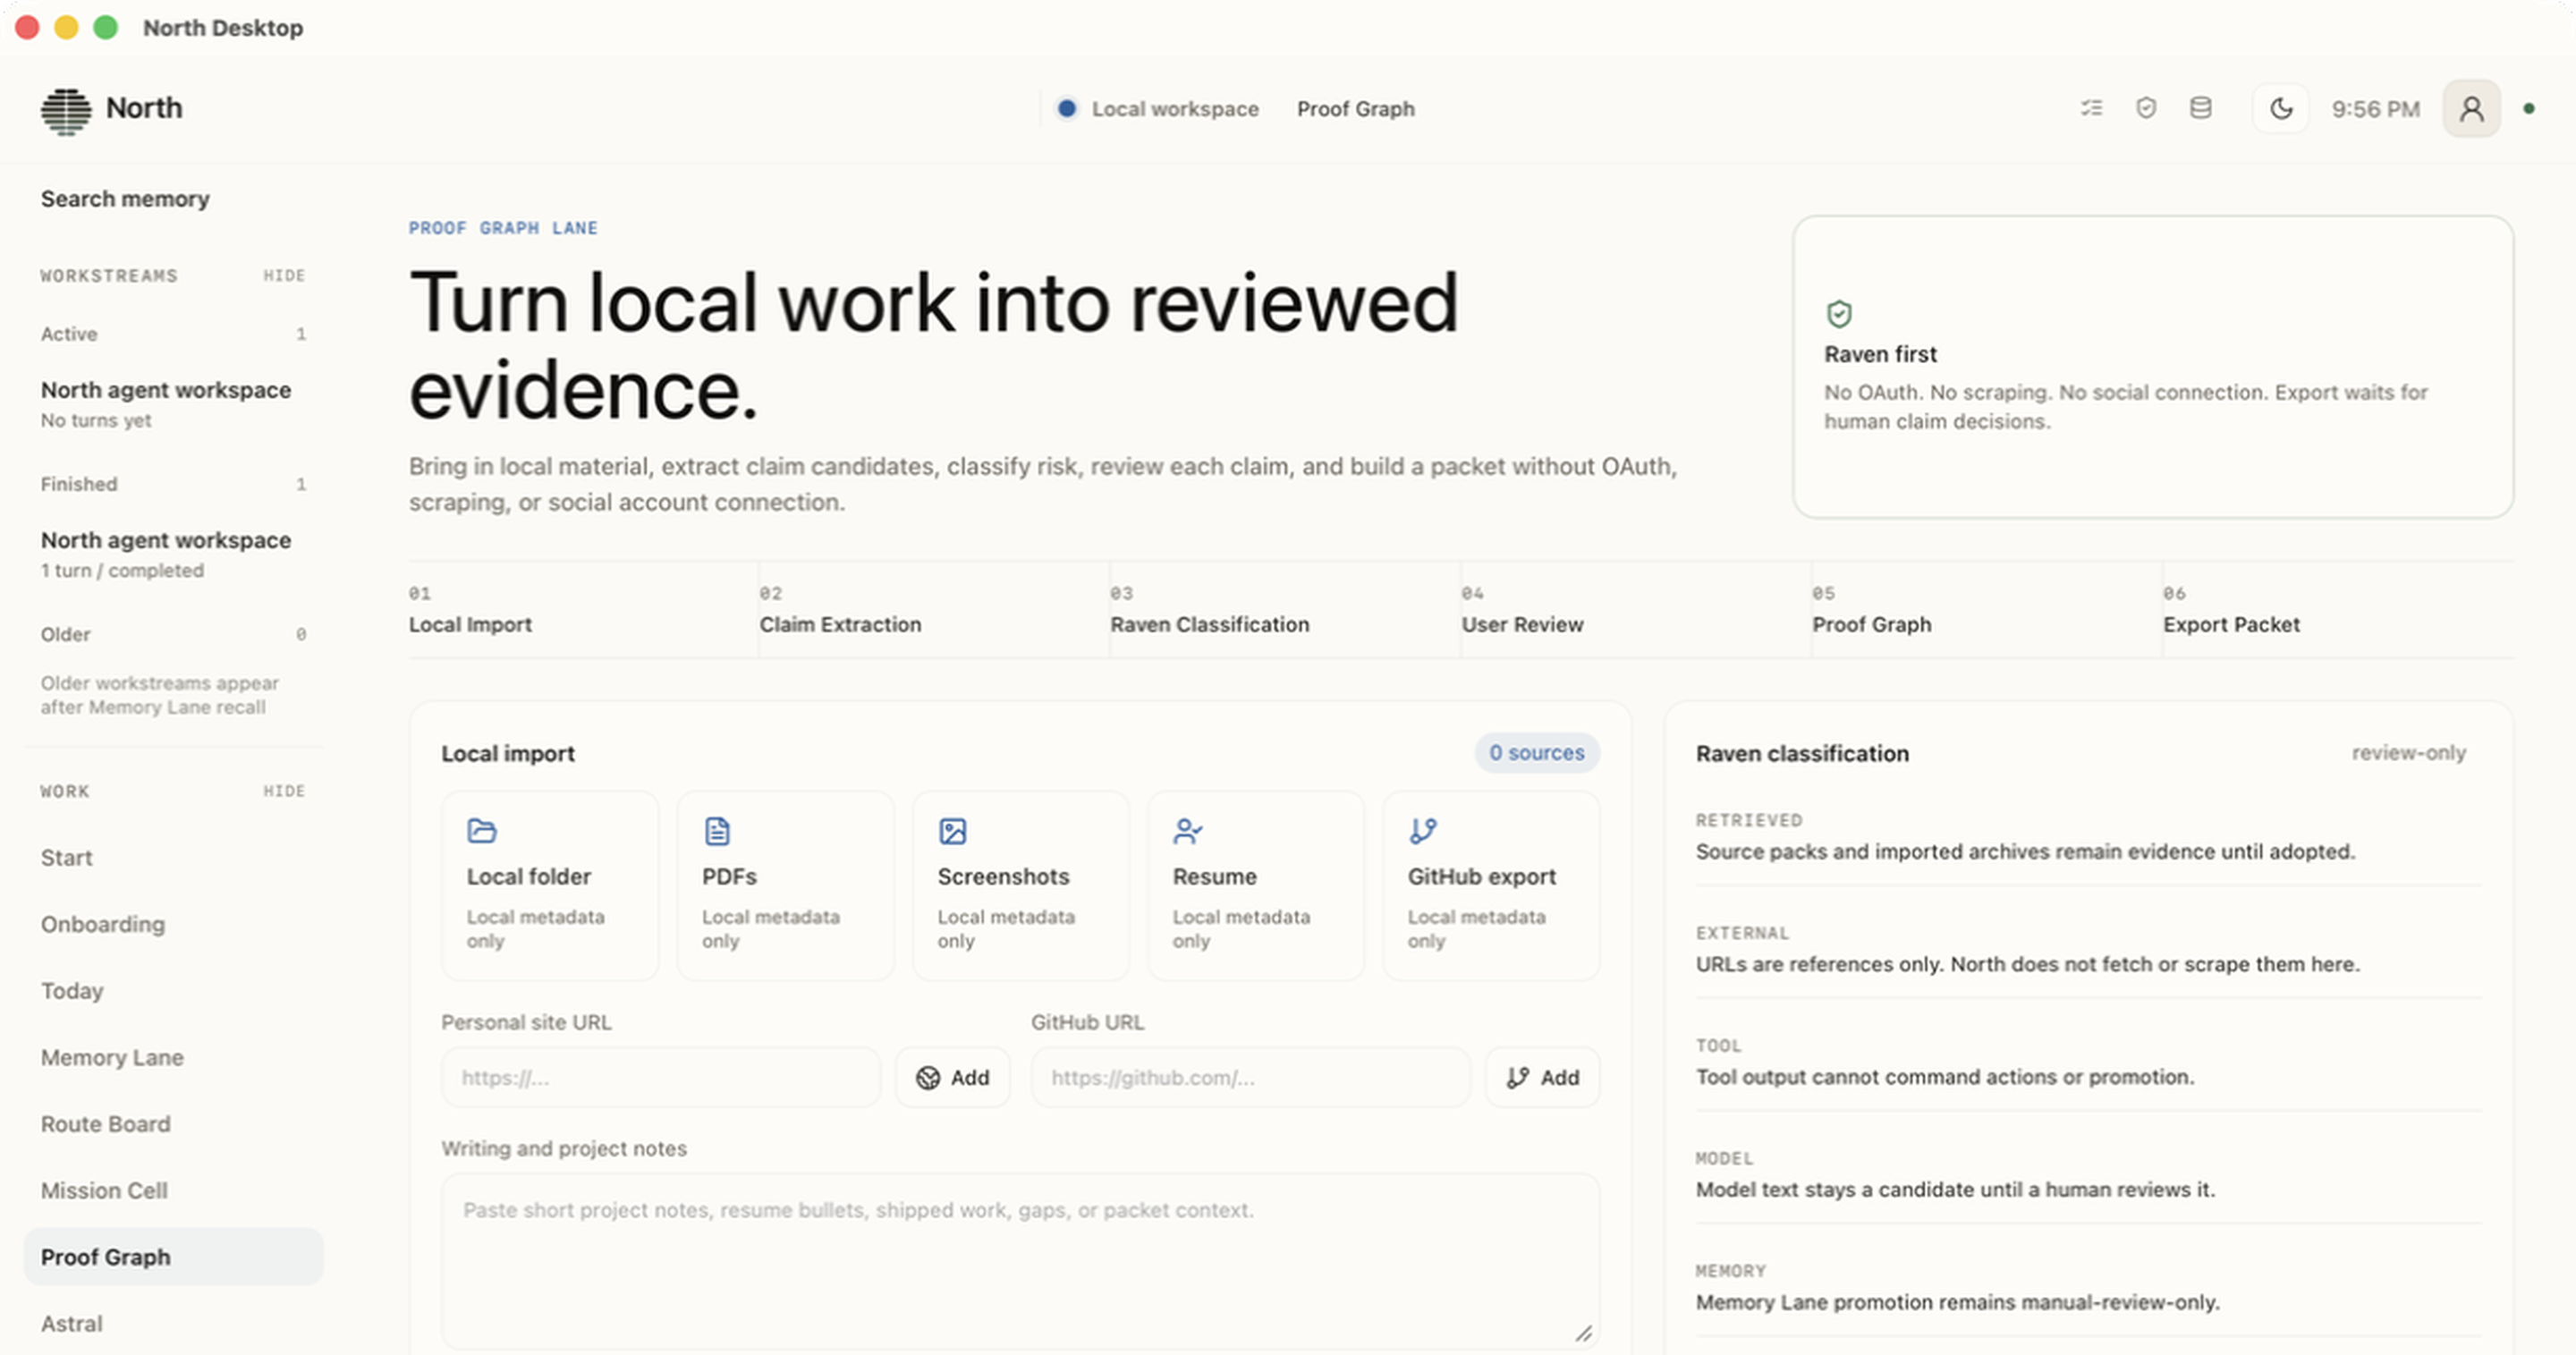
Task: Click the GitHub export branch icon
Action: pos(1422,830)
